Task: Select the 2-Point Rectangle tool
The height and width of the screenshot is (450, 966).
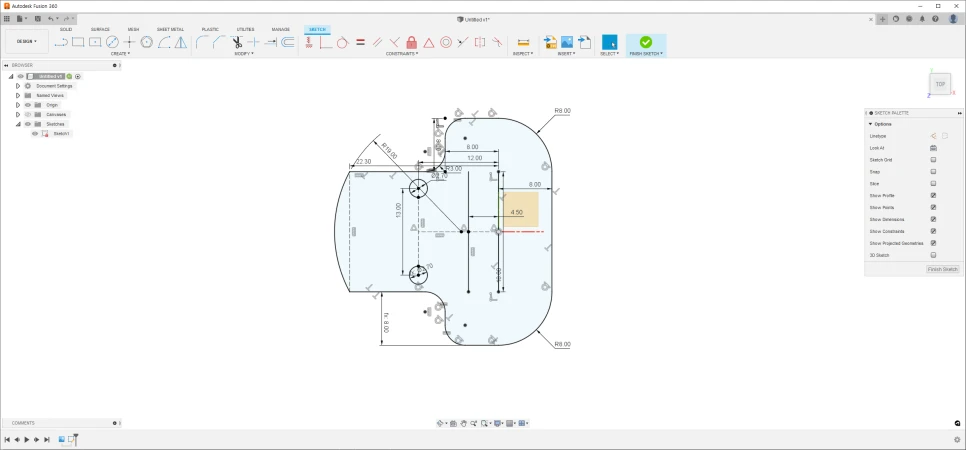Action: (78, 42)
